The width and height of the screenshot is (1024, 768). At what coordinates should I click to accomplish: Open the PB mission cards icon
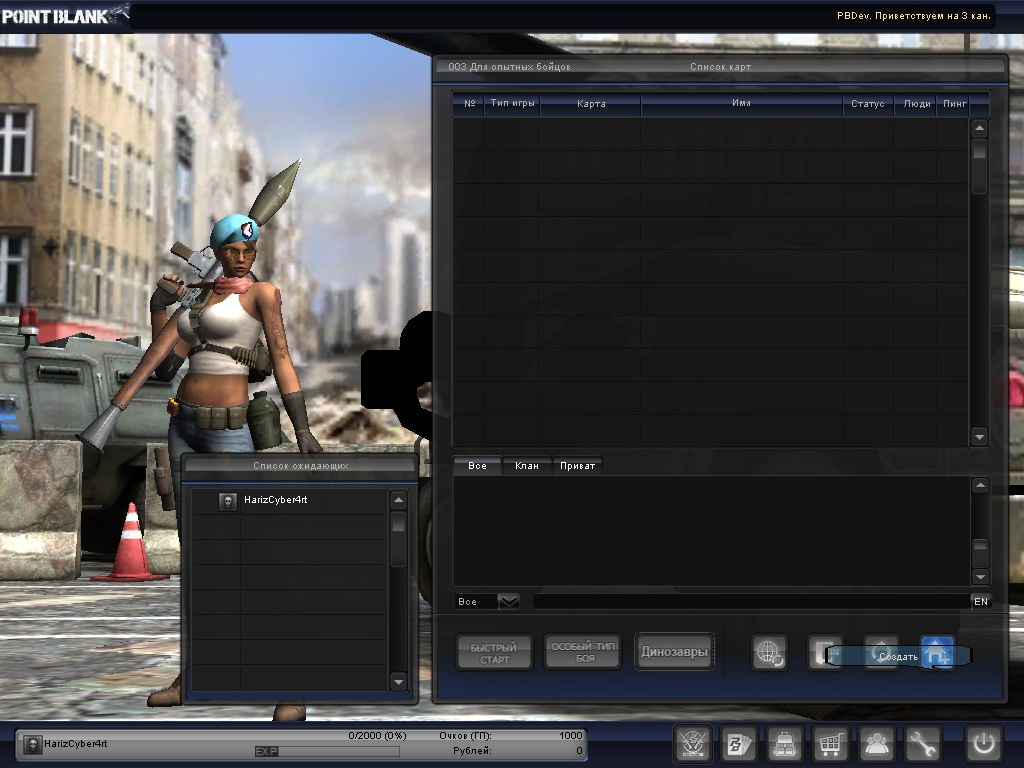pos(739,743)
